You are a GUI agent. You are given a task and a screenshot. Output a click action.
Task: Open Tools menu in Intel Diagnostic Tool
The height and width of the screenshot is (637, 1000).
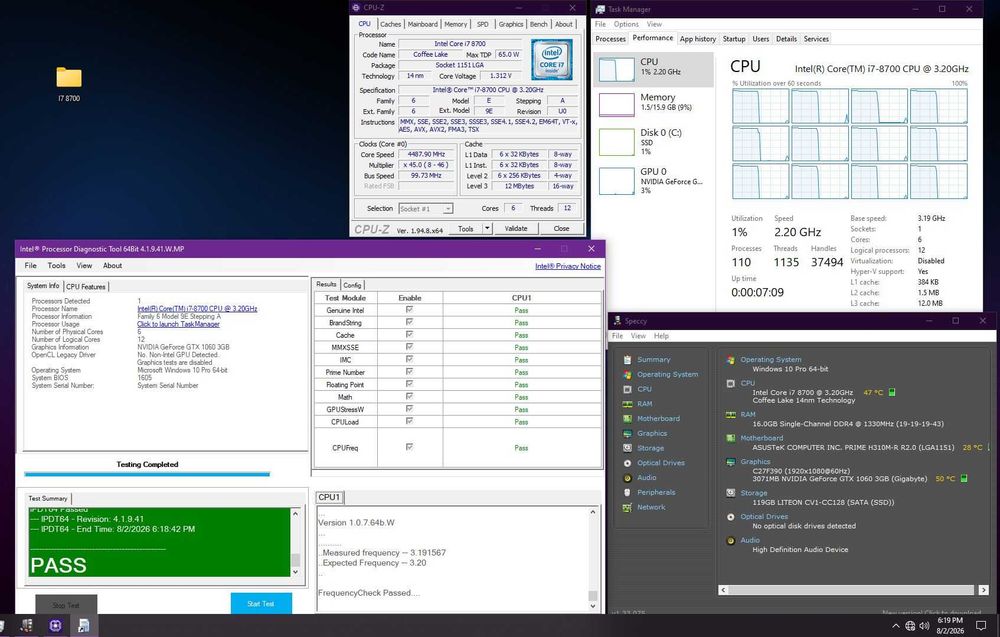point(56,266)
